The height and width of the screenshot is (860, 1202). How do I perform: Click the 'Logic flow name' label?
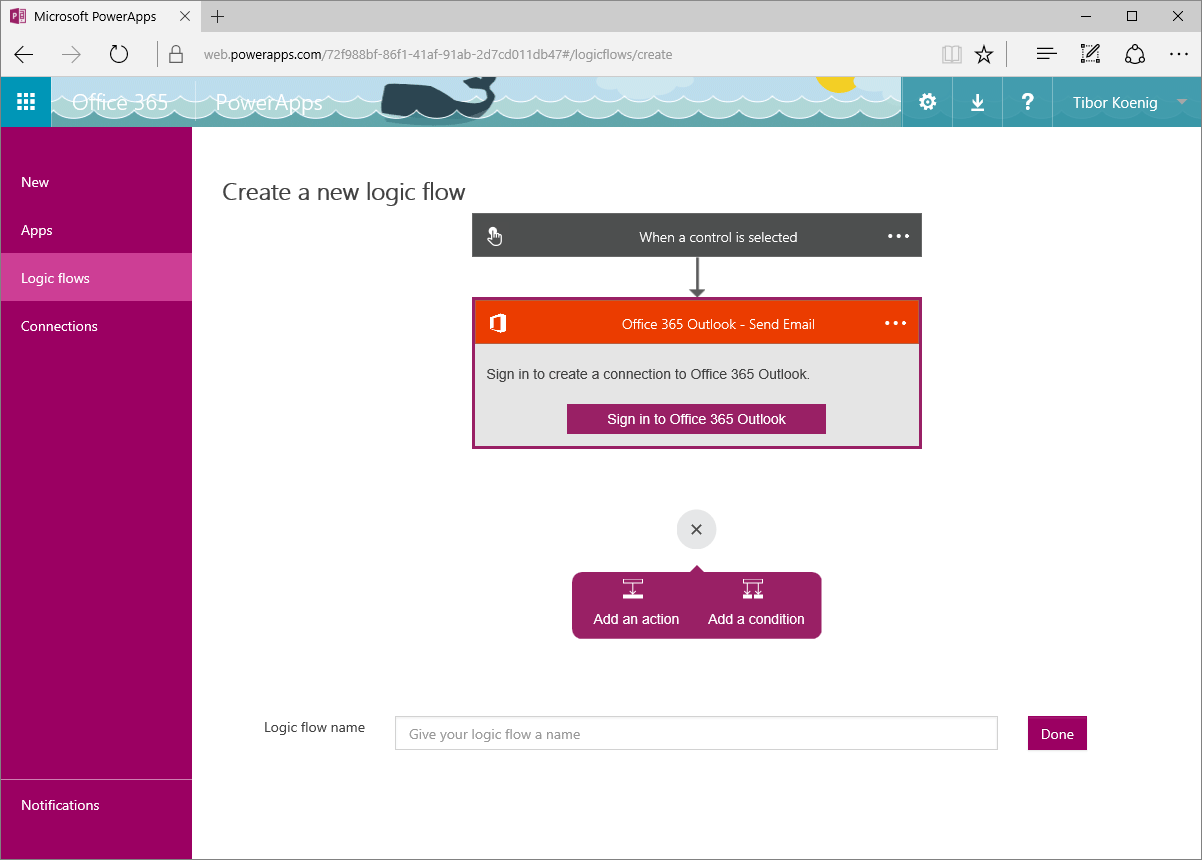tap(314, 727)
